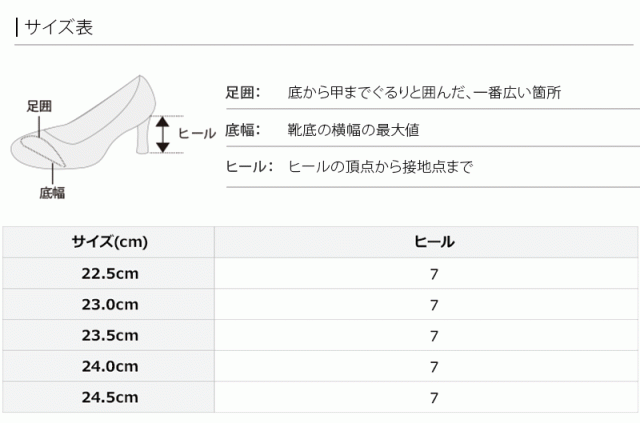Screen dimensions: 640x423
Task: Click the ヒール label beside the arrow
Action: [x=196, y=133]
